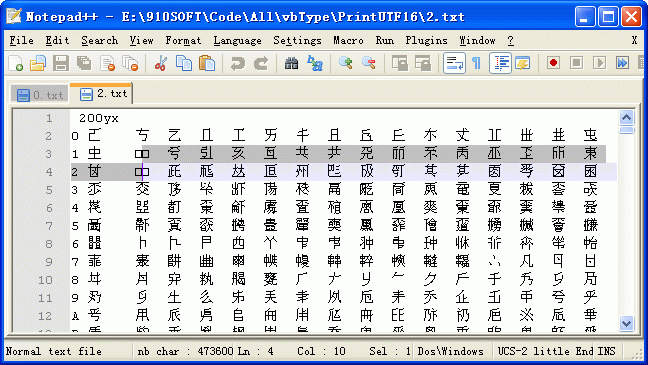
Task: Click "Ln : 4" in status bar
Action: tap(255, 351)
